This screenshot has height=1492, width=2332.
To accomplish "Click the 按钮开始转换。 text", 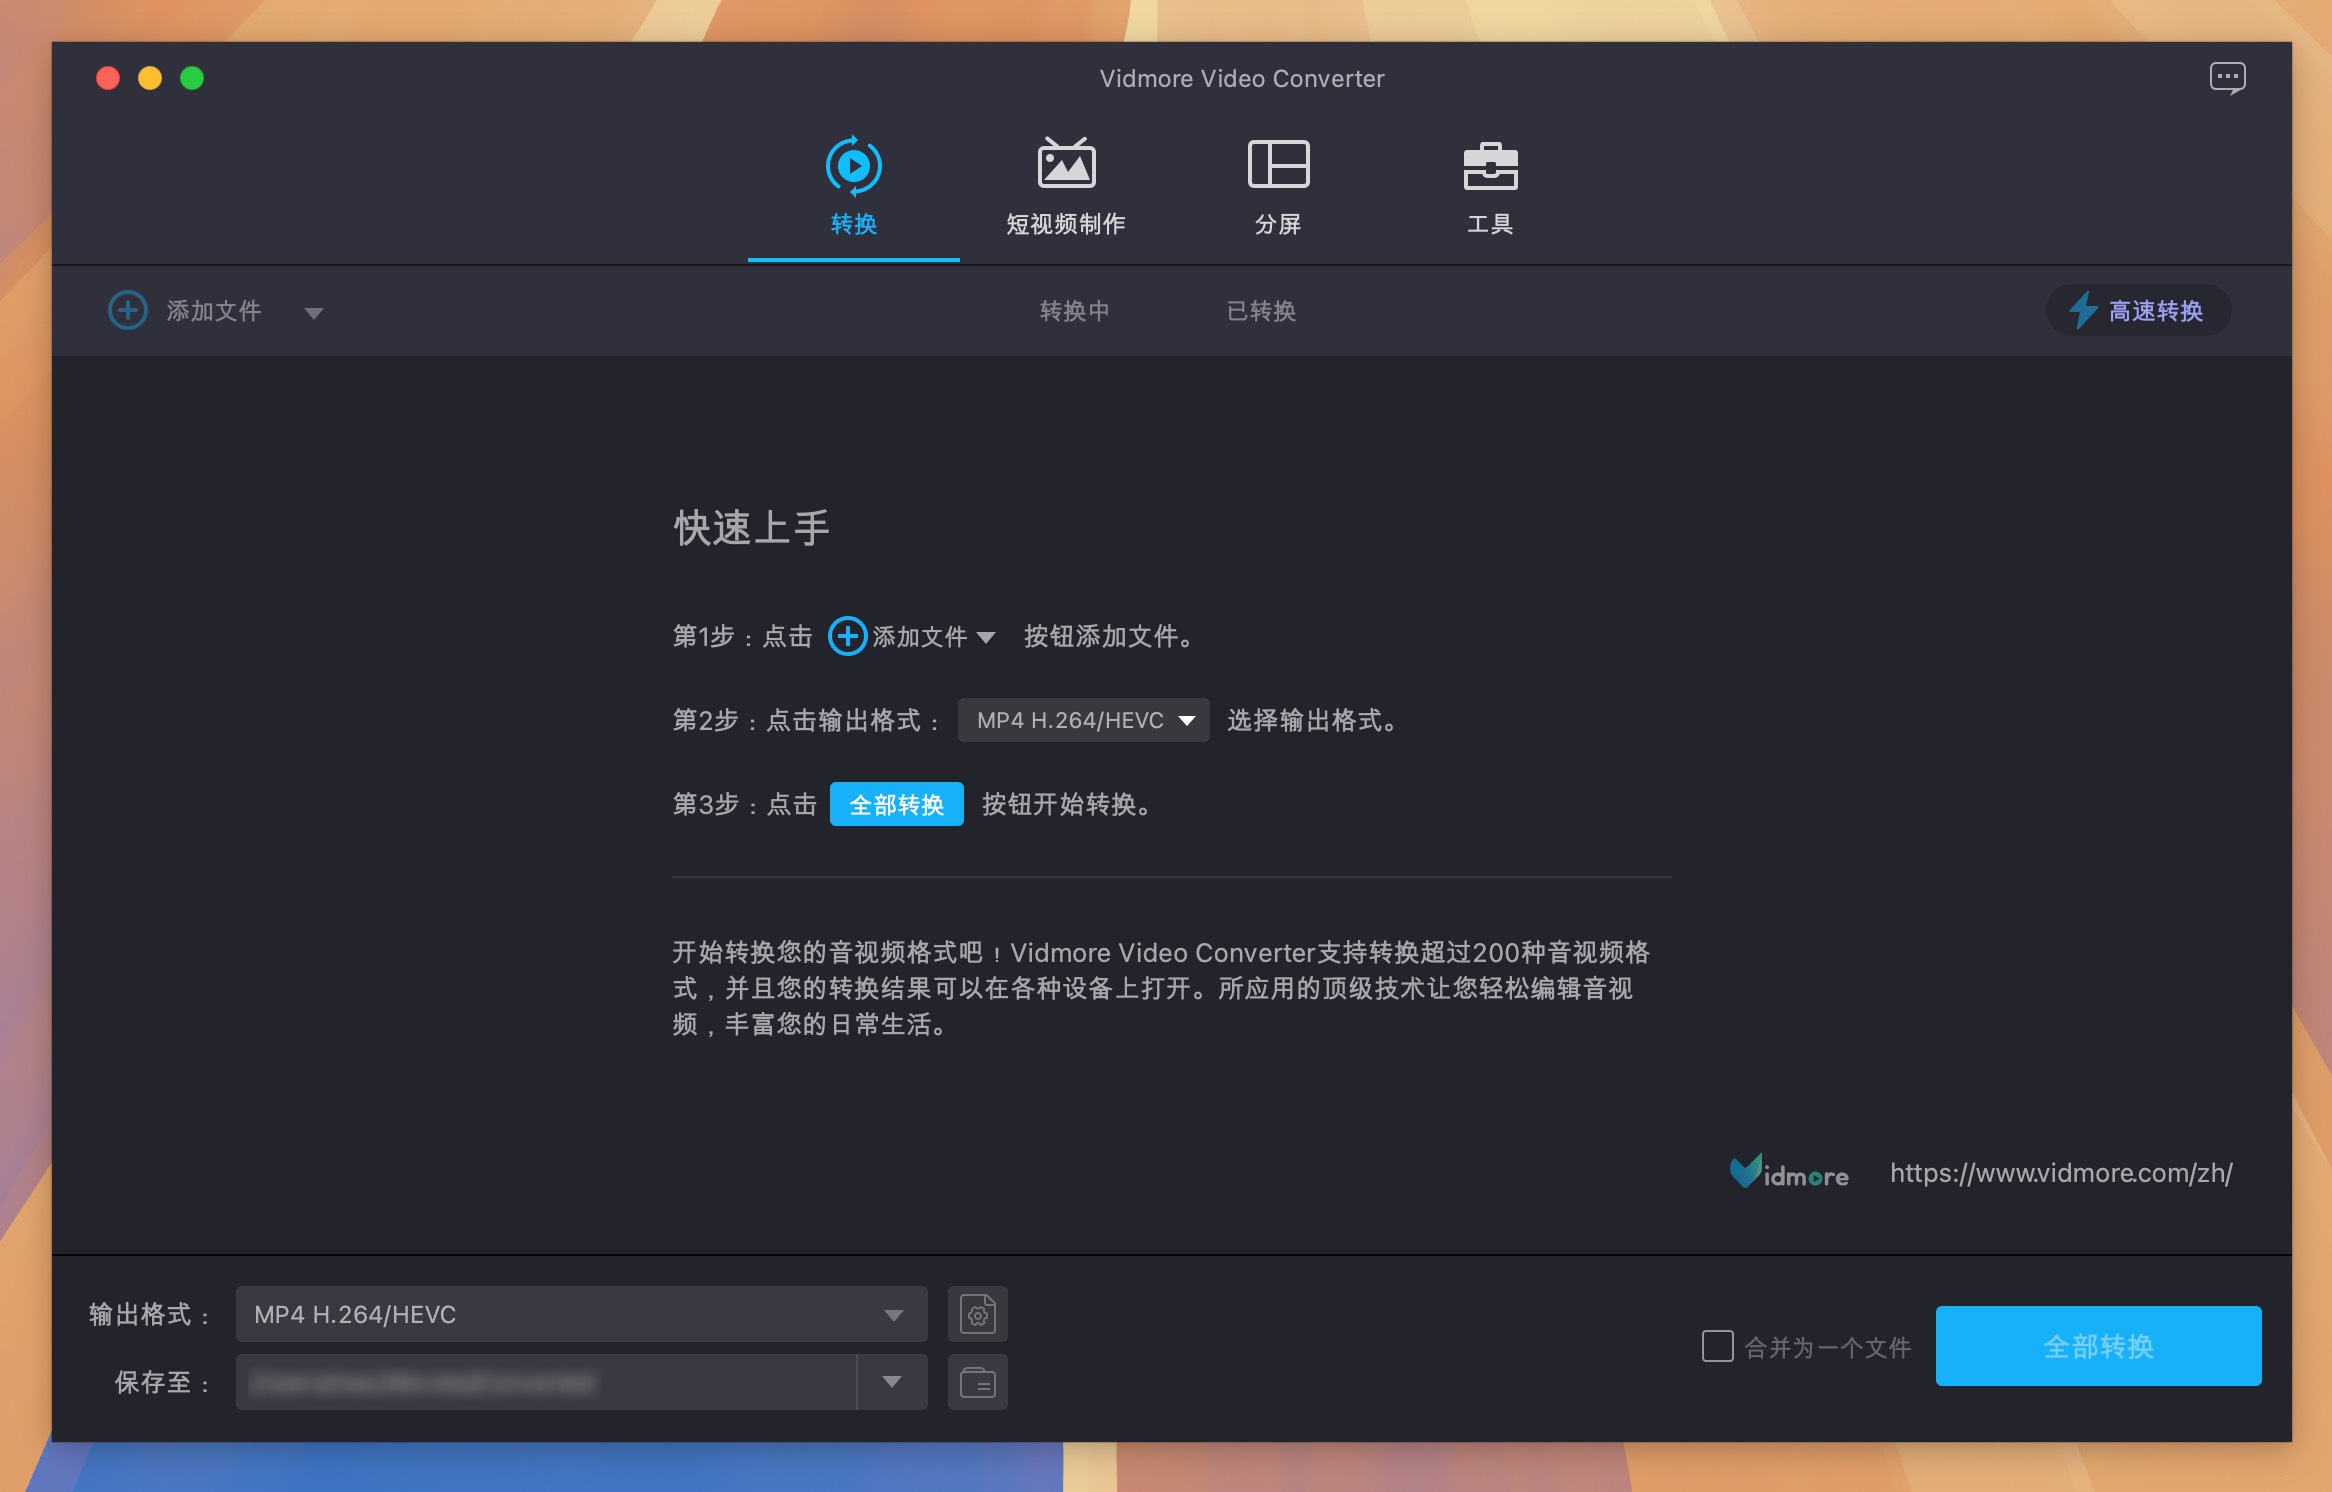I will click(1067, 804).
